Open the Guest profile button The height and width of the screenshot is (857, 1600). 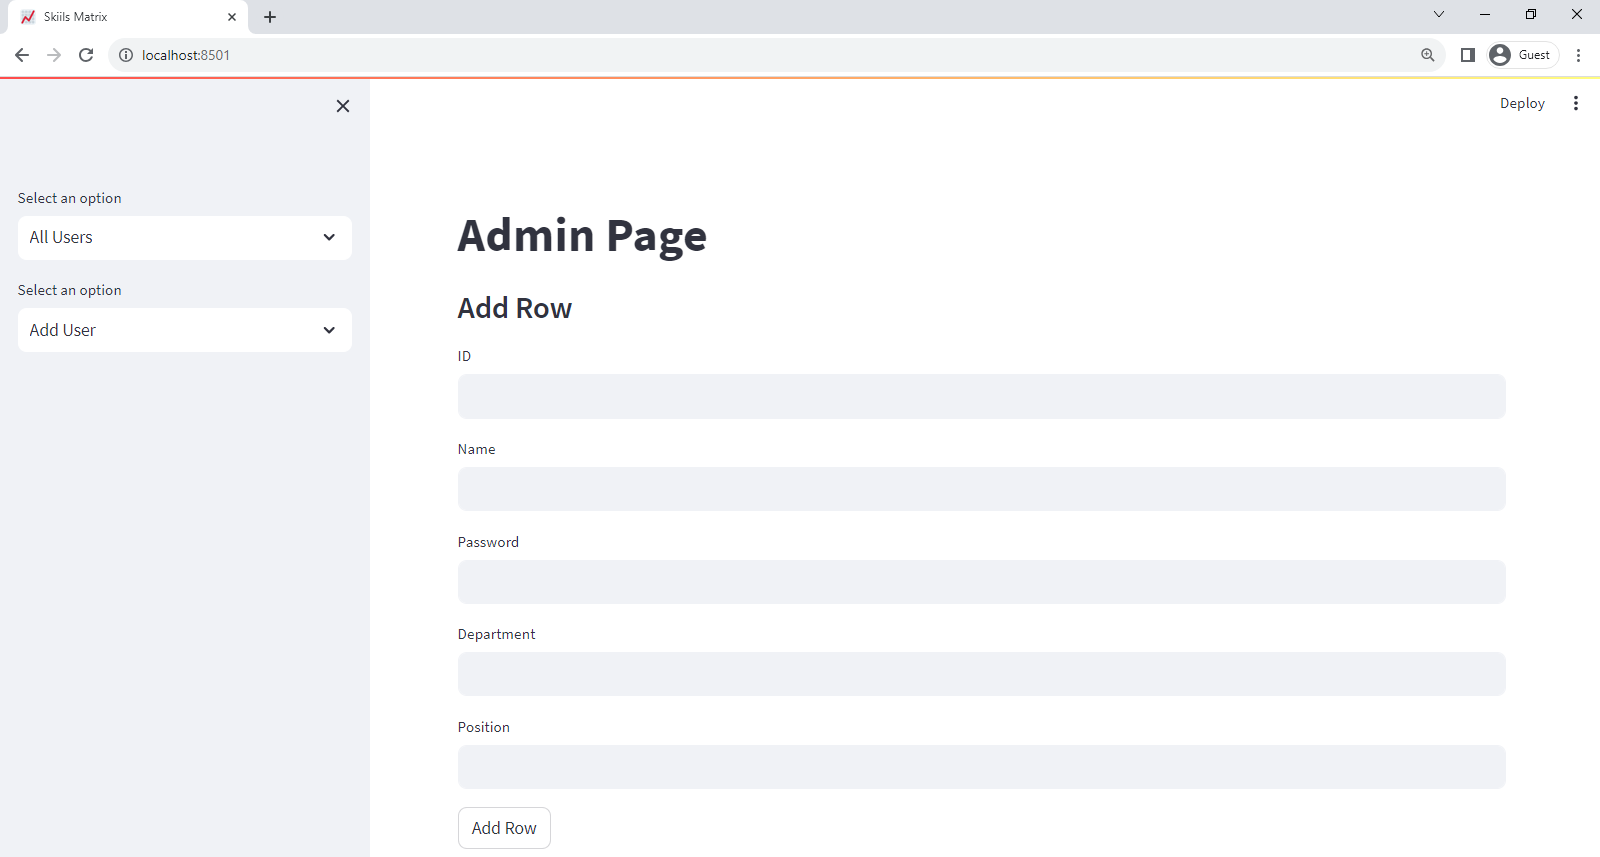coord(1523,55)
